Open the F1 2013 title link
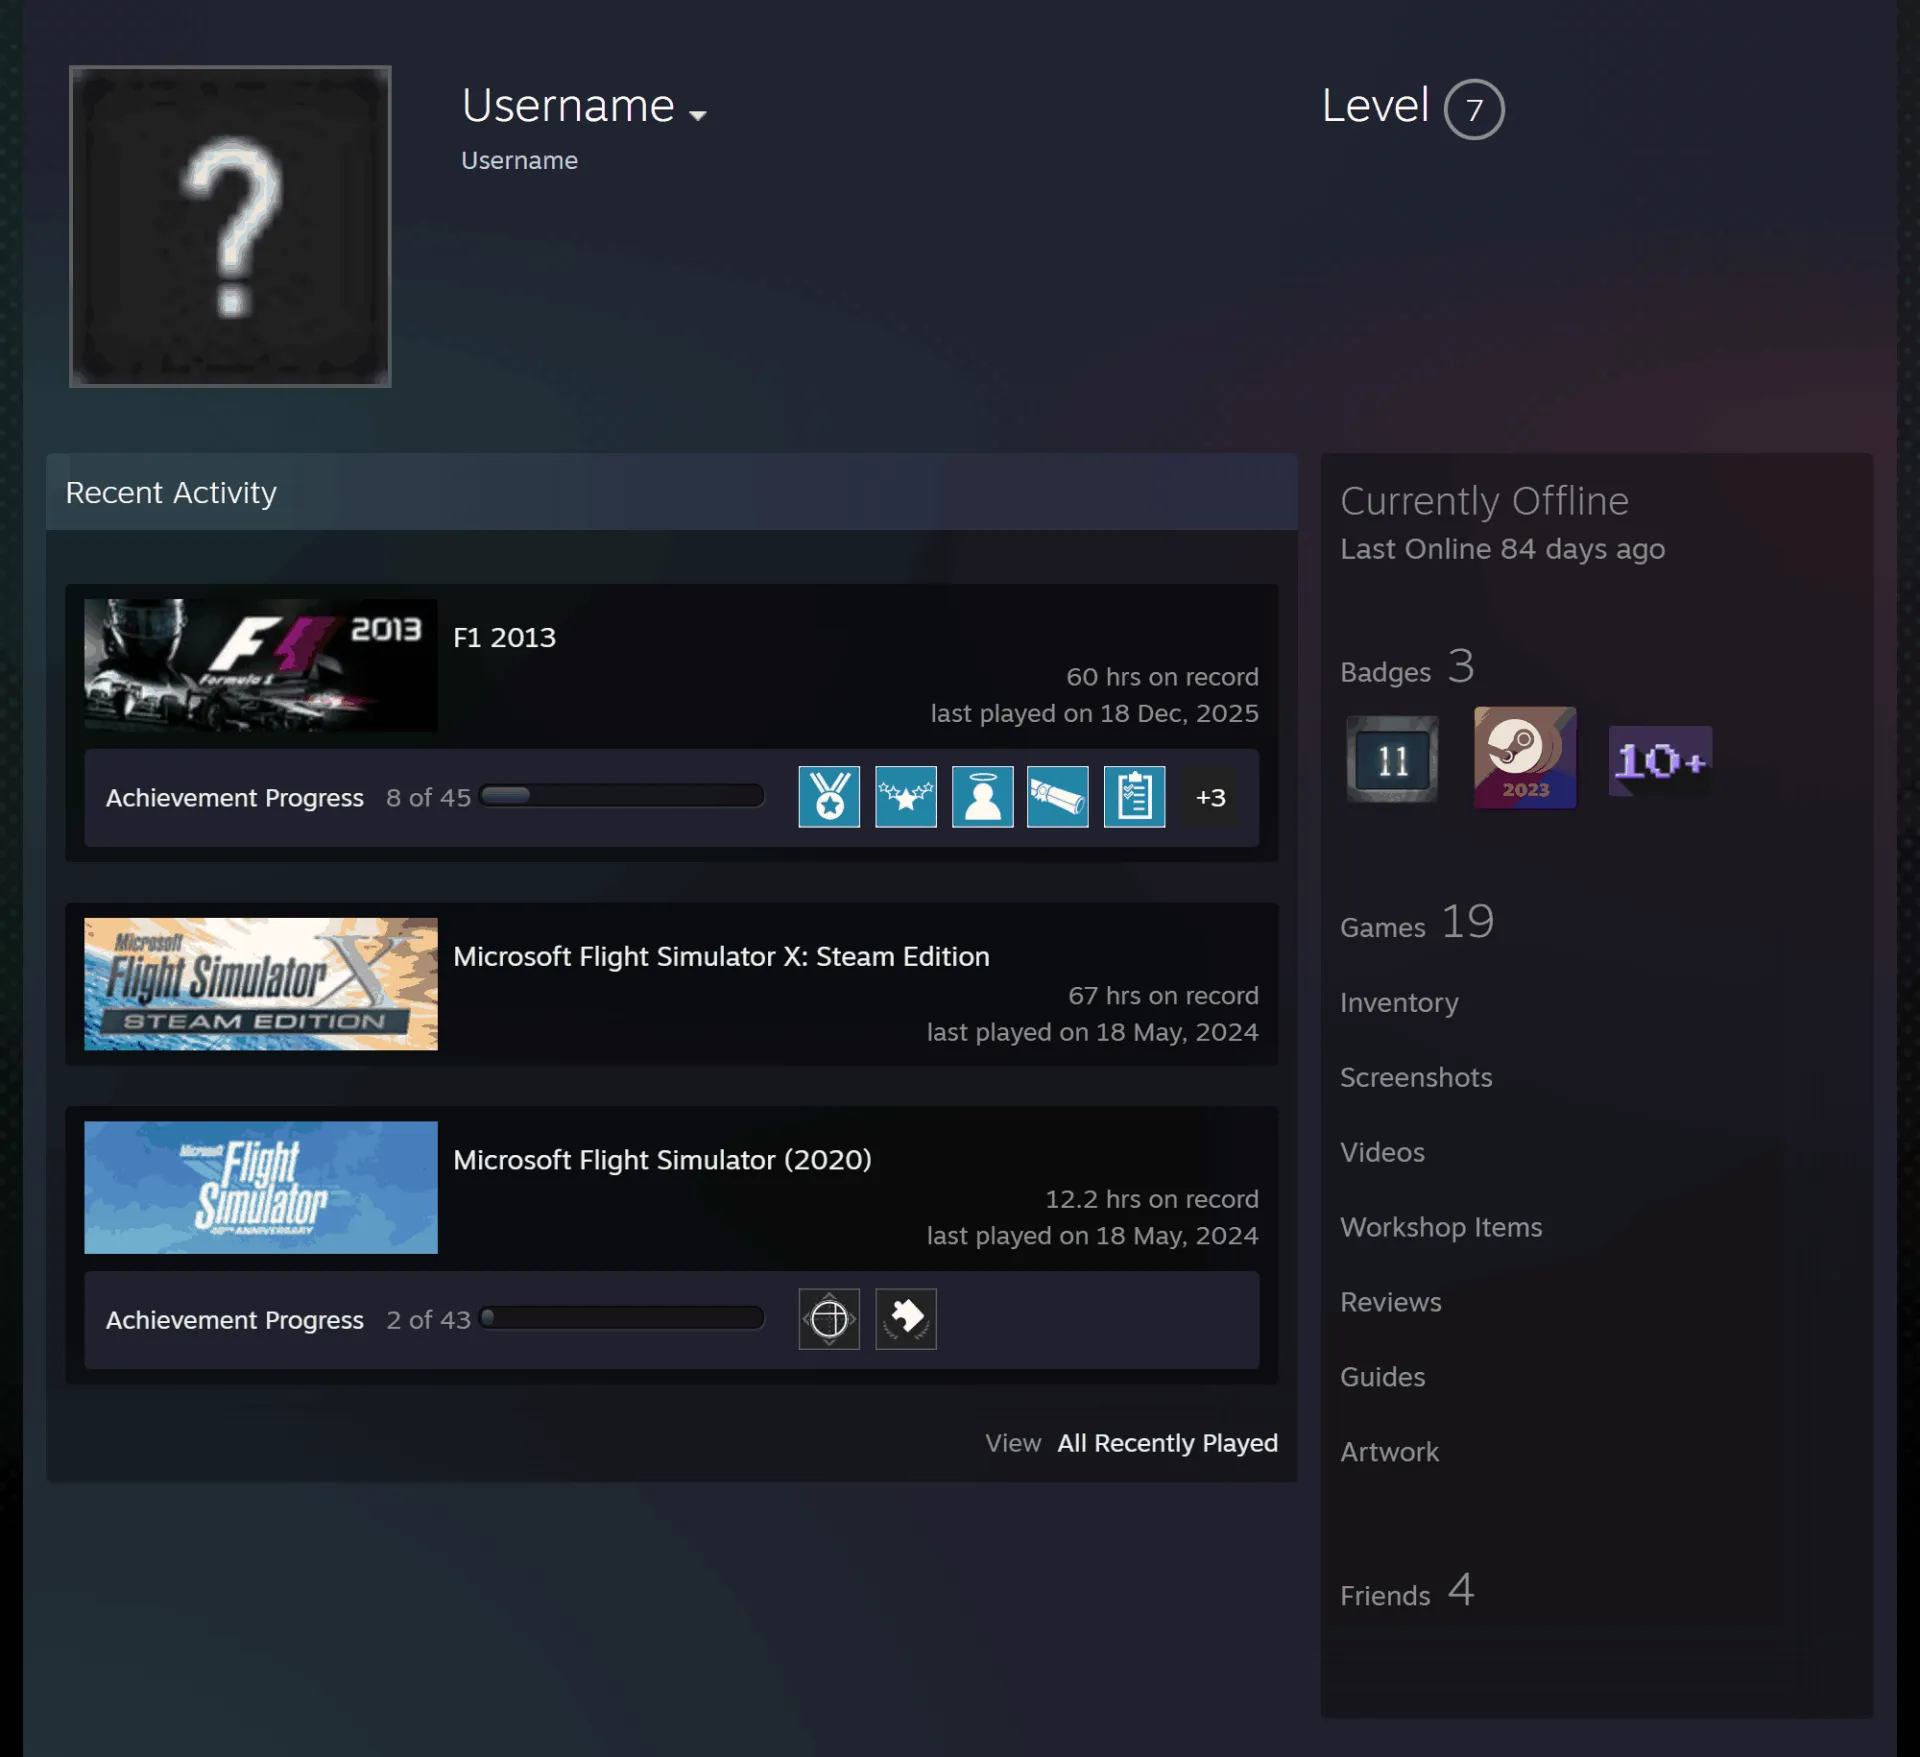The image size is (1920, 1757). point(504,637)
